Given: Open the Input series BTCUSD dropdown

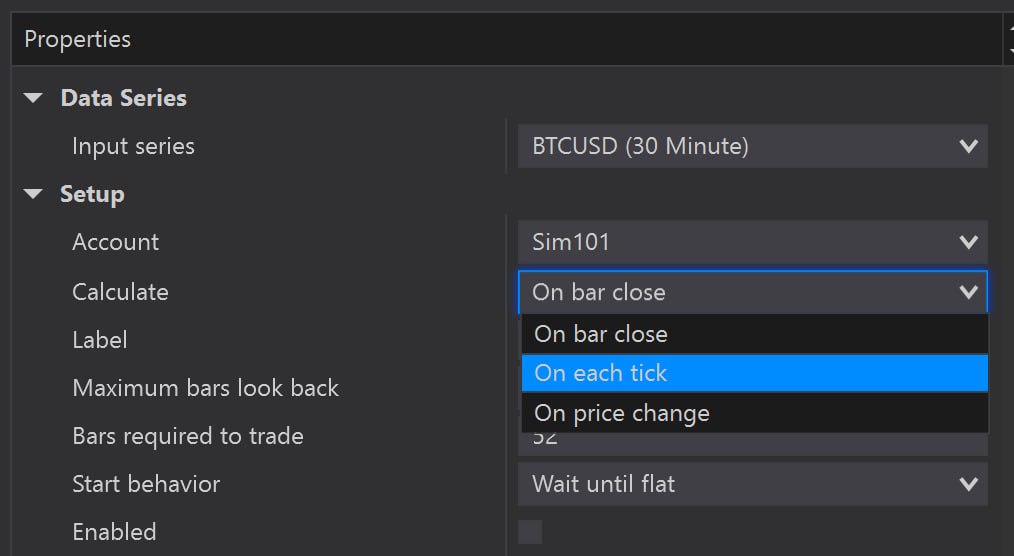Looking at the screenshot, I should [x=752, y=146].
